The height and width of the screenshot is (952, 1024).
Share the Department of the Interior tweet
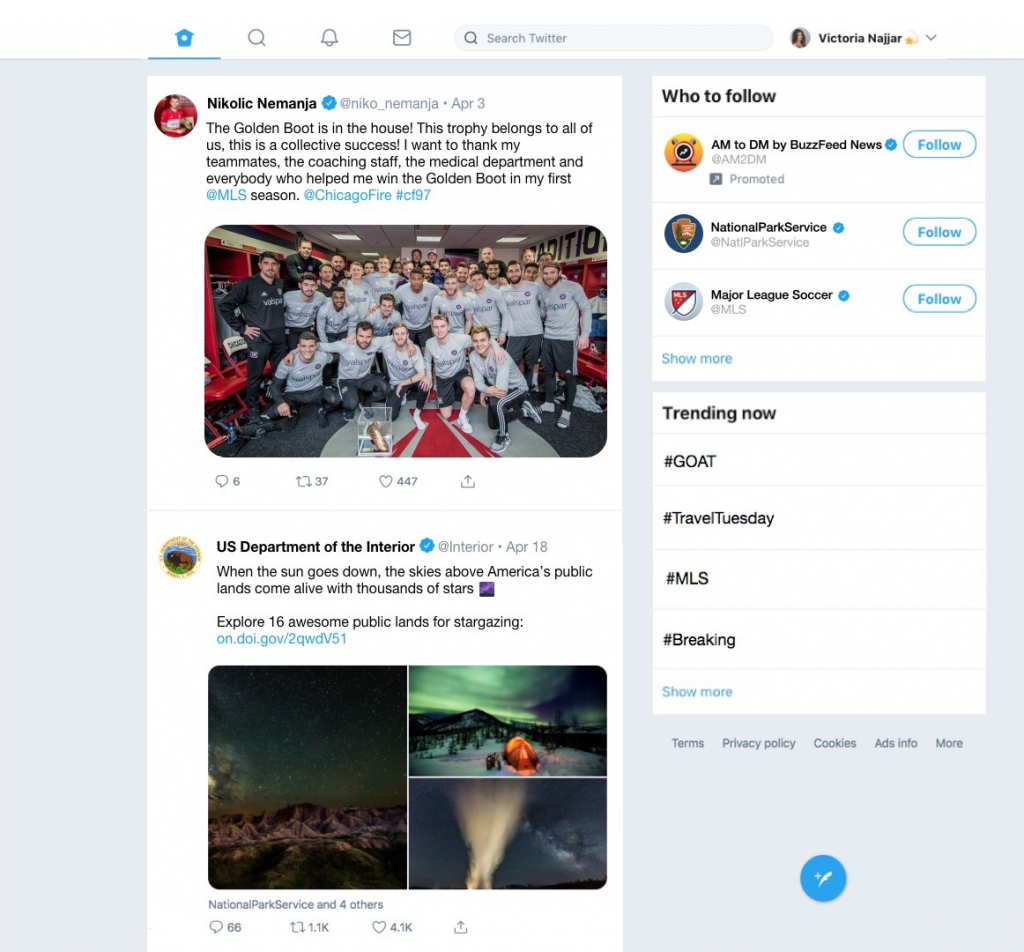(x=460, y=927)
